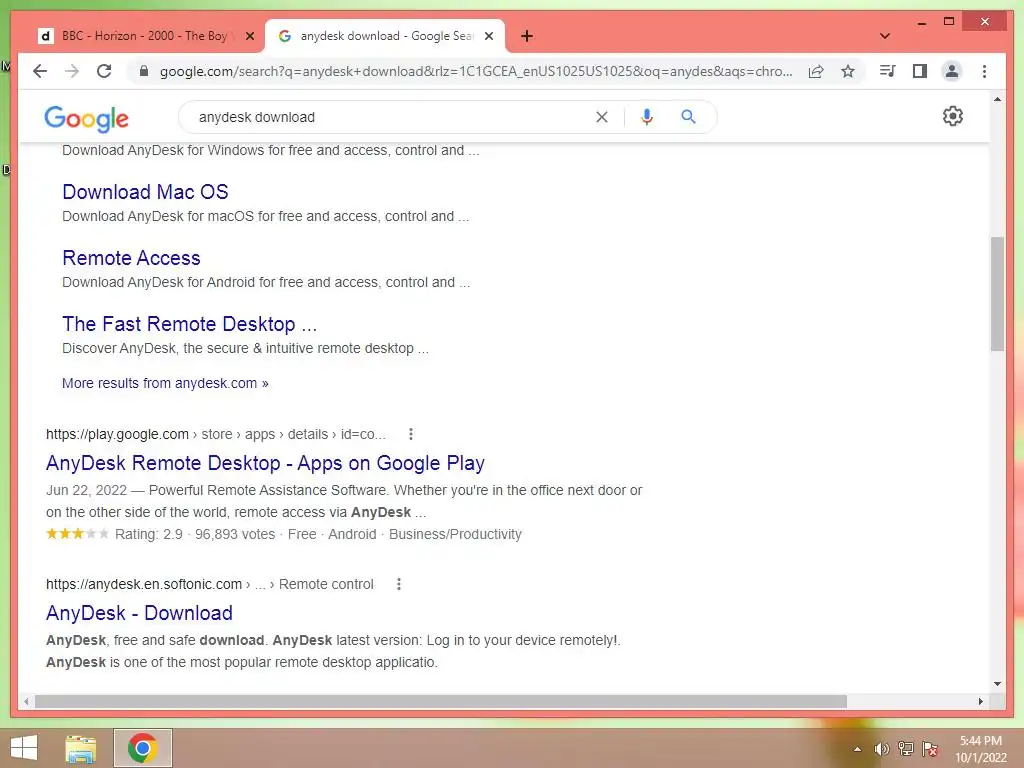Click the browser forward arrow
Image resolution: width=1024 pixels, height=768 pixels.
(72, 71)
